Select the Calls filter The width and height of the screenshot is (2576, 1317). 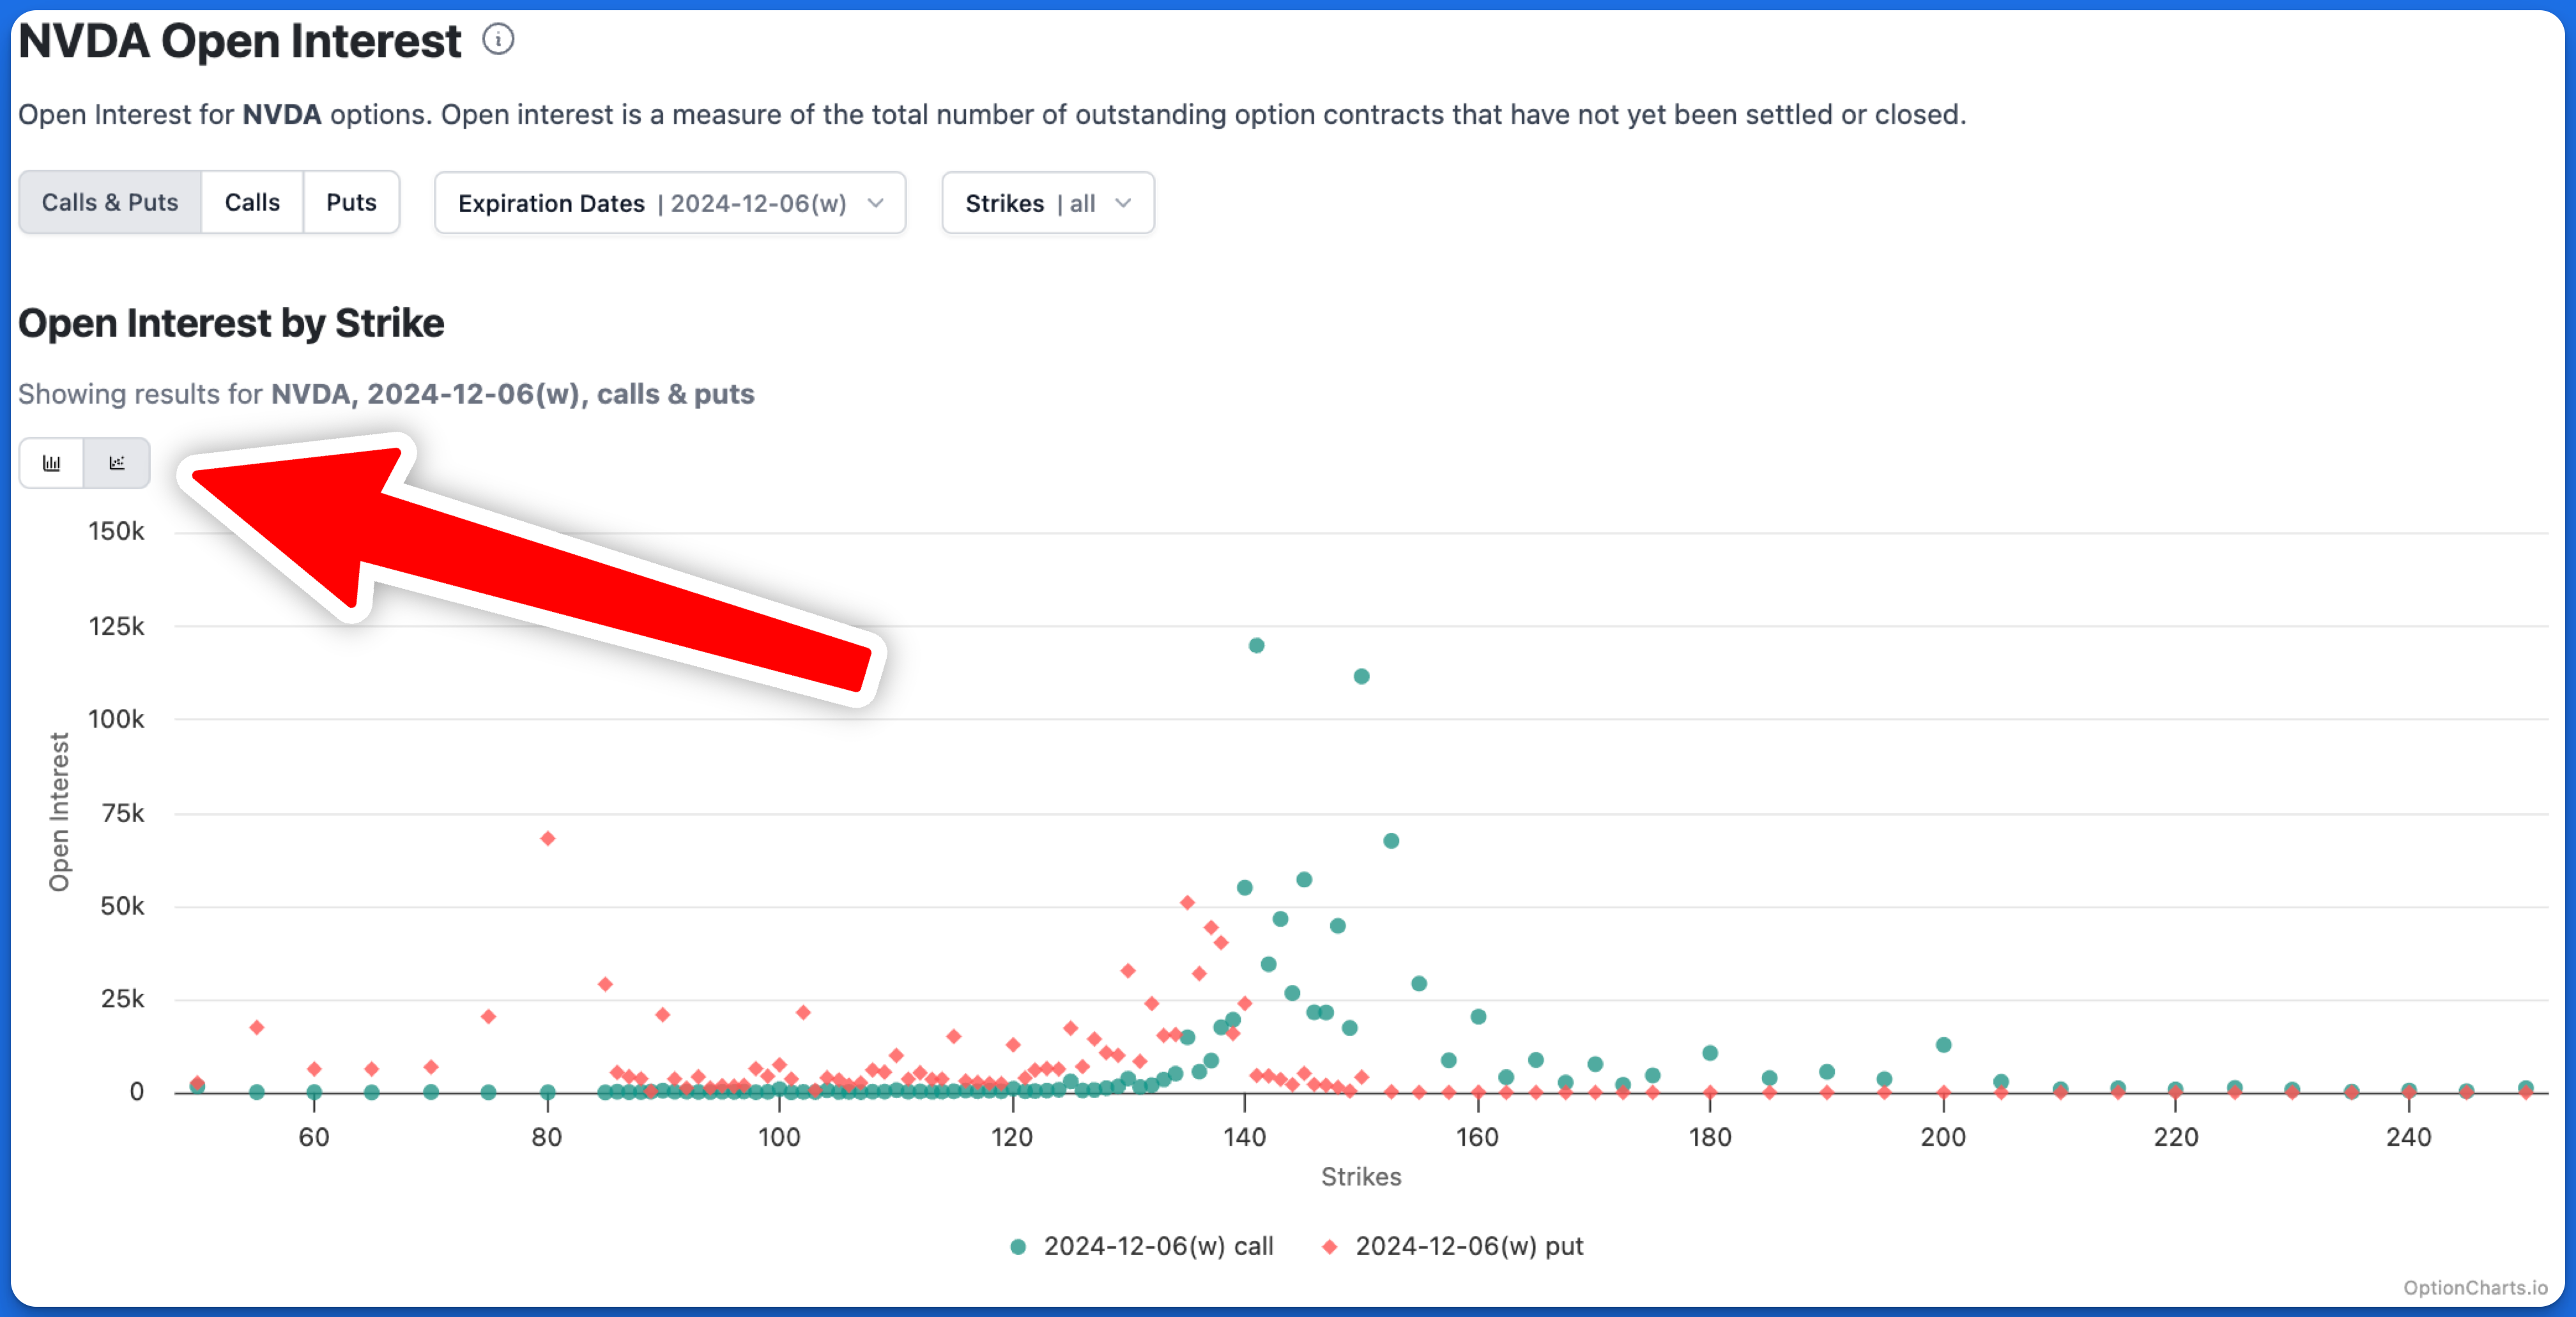[x=252, y=203]
